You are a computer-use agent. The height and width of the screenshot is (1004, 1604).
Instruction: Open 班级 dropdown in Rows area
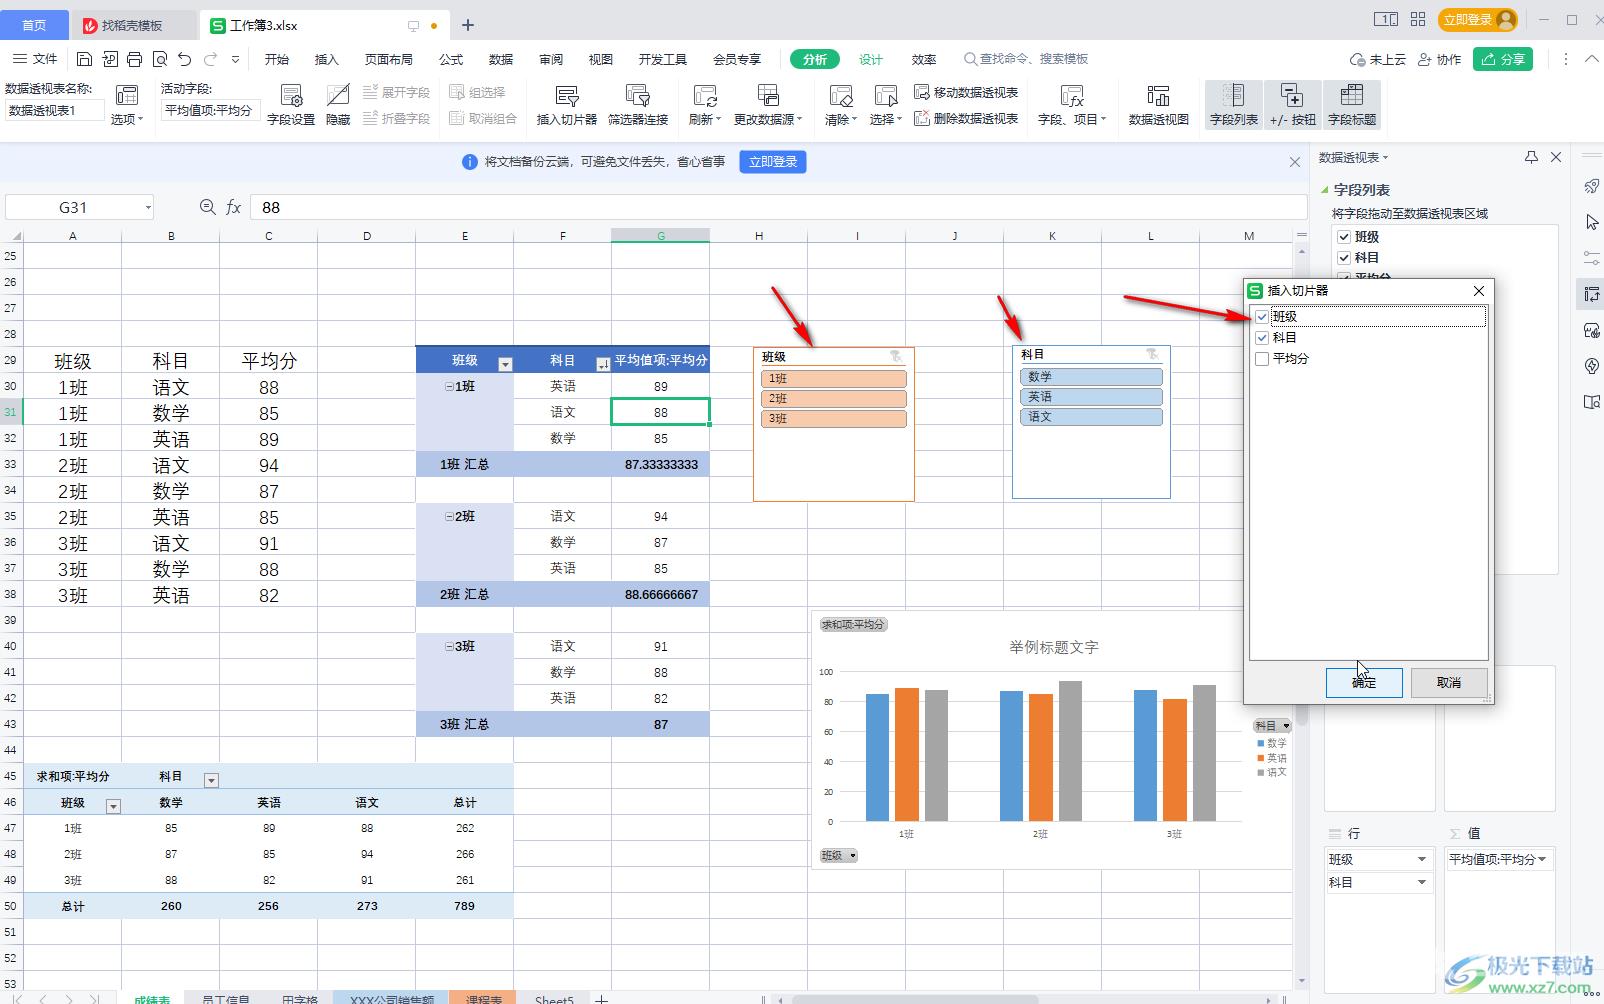(x=1422, y=860)
